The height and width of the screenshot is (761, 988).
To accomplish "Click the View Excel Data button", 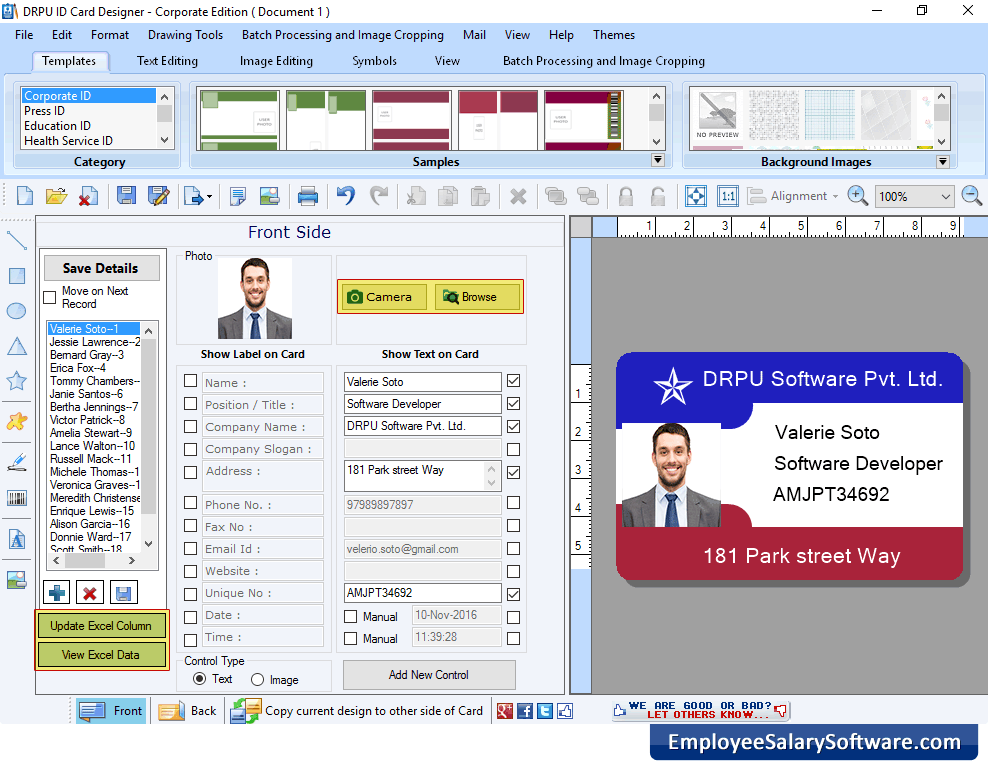I will pyautogui.click(x=101, y=655).
